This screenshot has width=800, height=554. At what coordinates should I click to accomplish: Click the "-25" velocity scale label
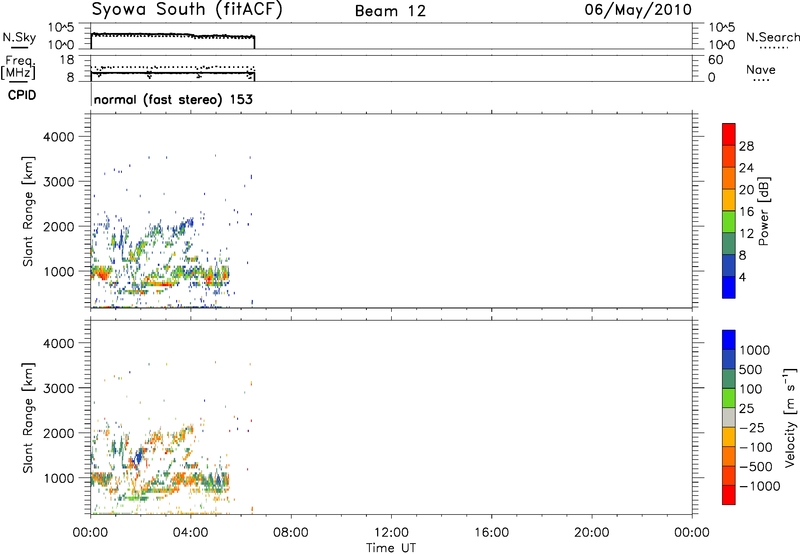752,427
